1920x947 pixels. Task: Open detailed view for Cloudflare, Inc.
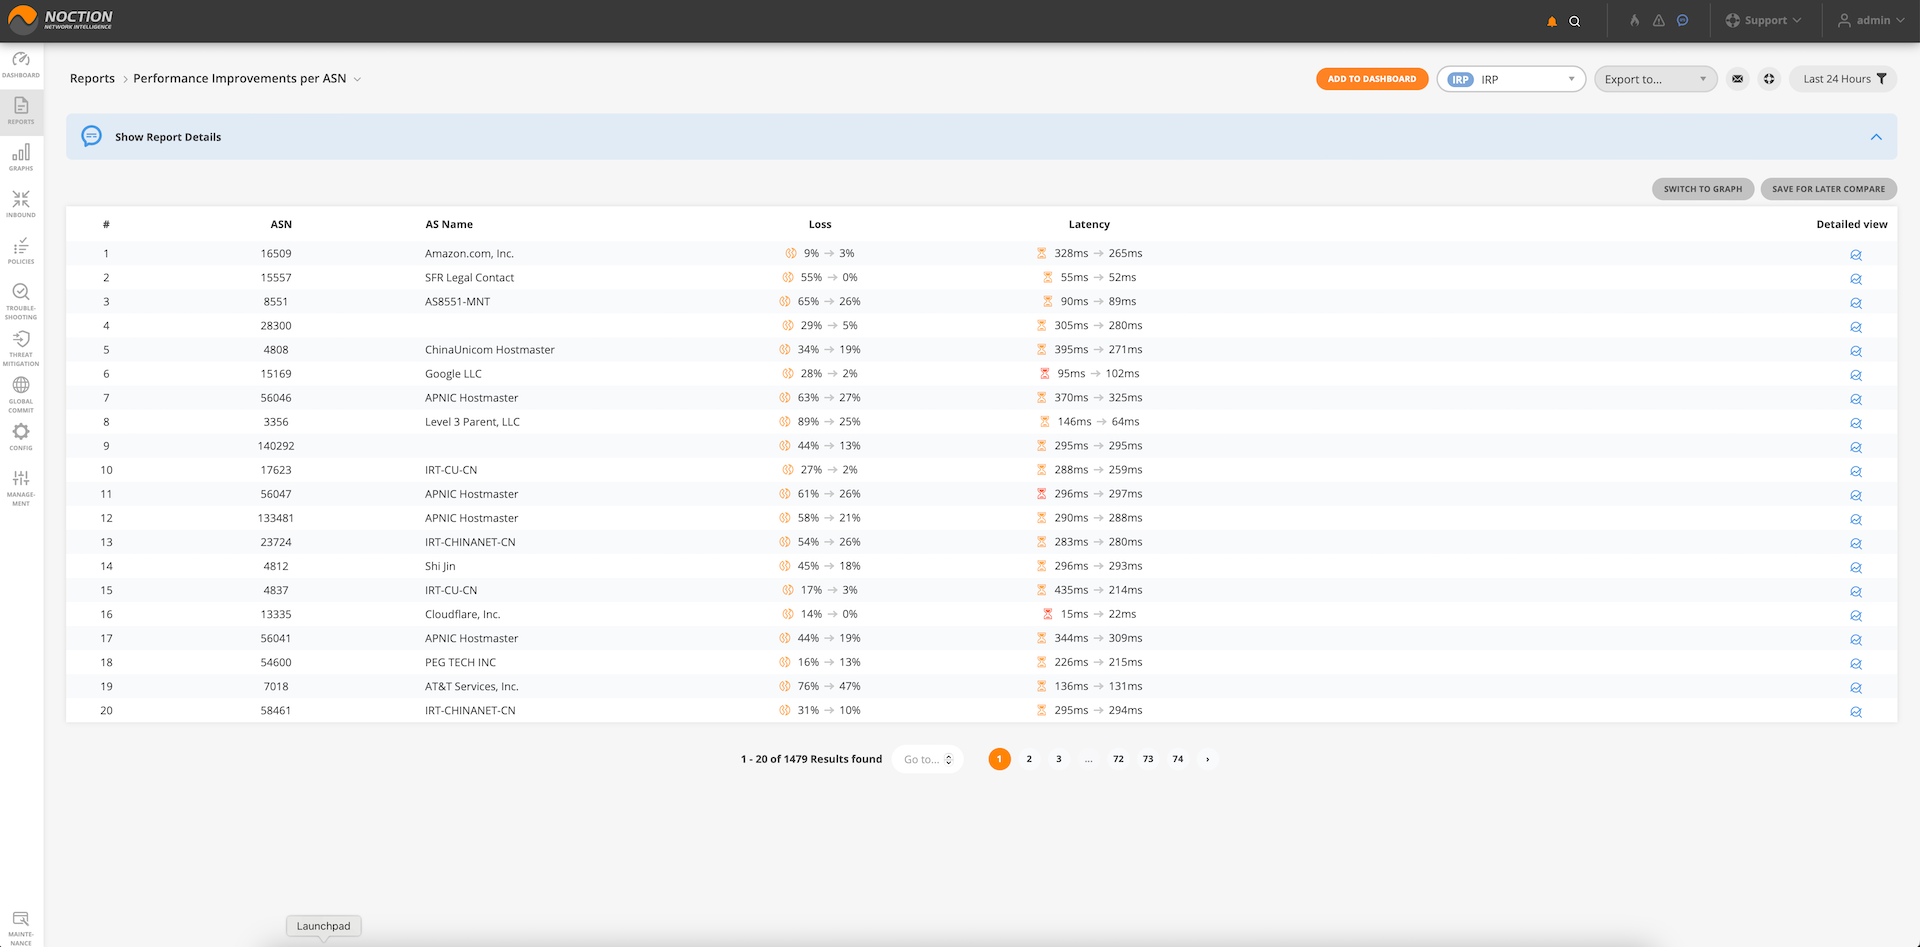coord(1856,616)
